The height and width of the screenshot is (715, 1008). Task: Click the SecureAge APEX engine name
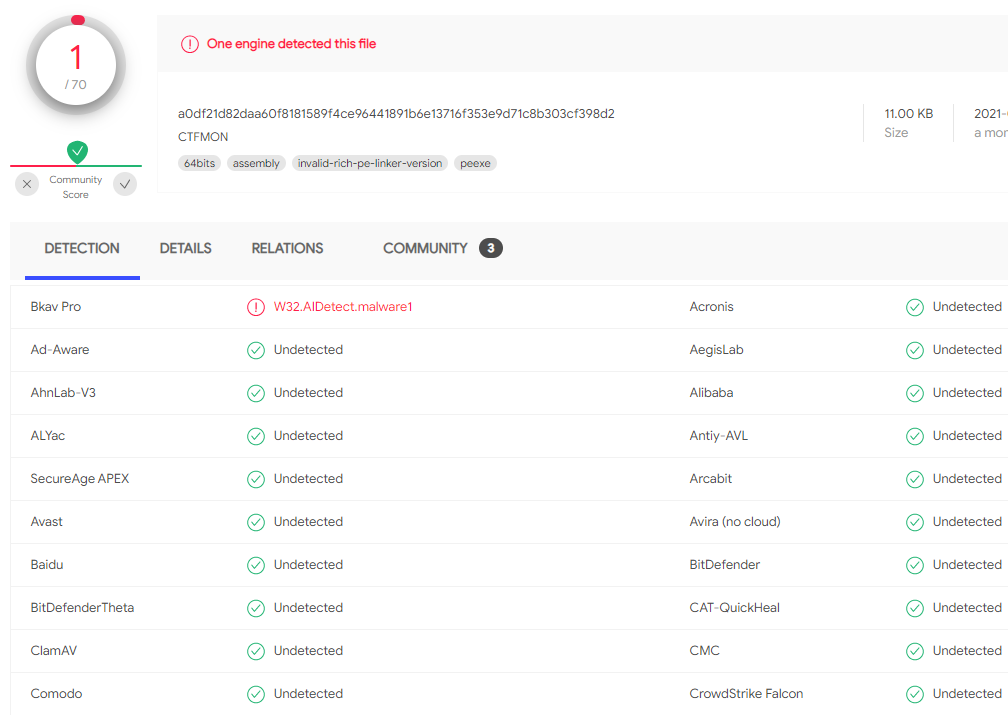pyautogui.click(x=80, y=479)
